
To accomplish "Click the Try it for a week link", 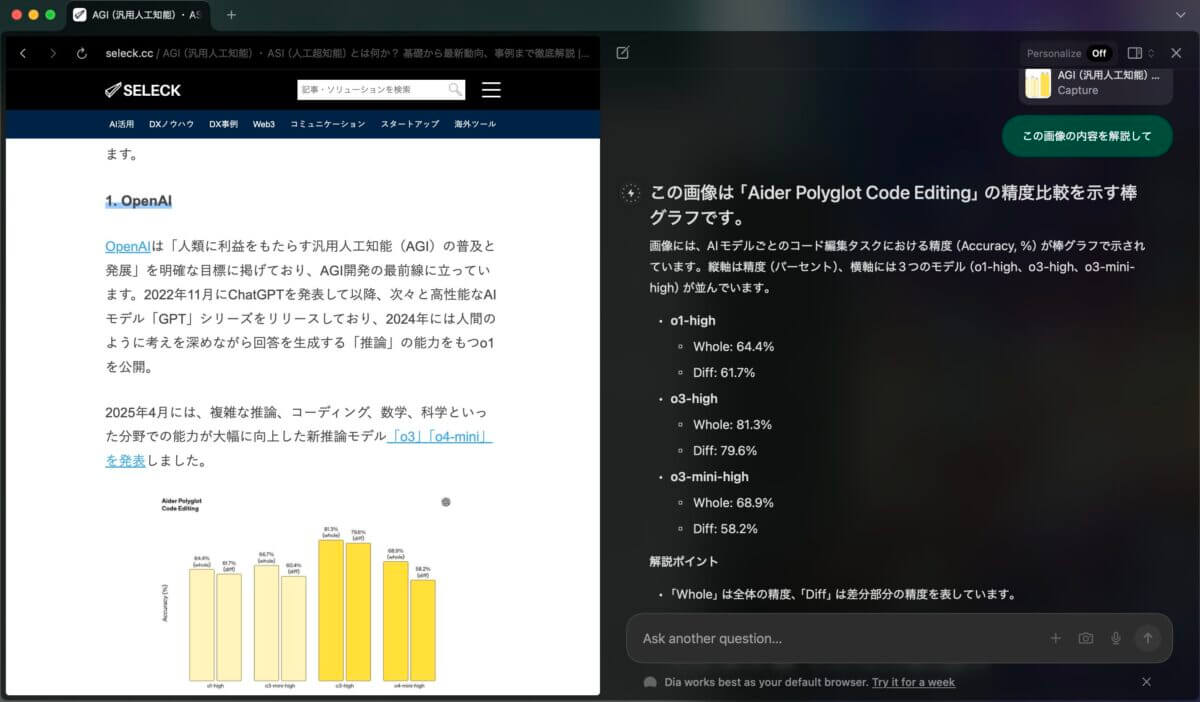I will click(913, 682).
